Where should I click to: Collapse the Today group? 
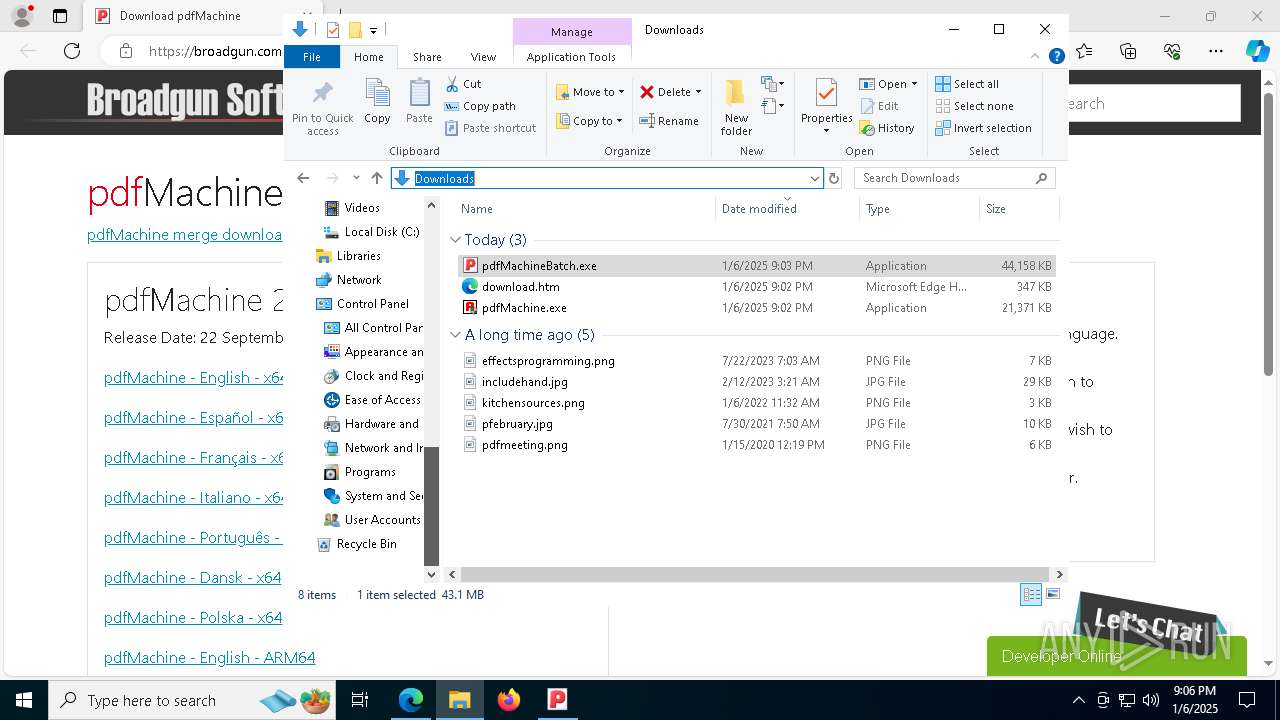pyautogui.click(x=455, y=240)
